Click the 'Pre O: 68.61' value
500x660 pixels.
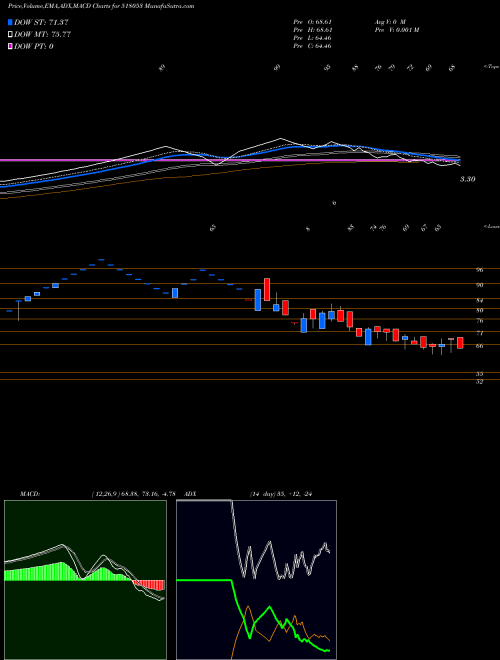312,21
